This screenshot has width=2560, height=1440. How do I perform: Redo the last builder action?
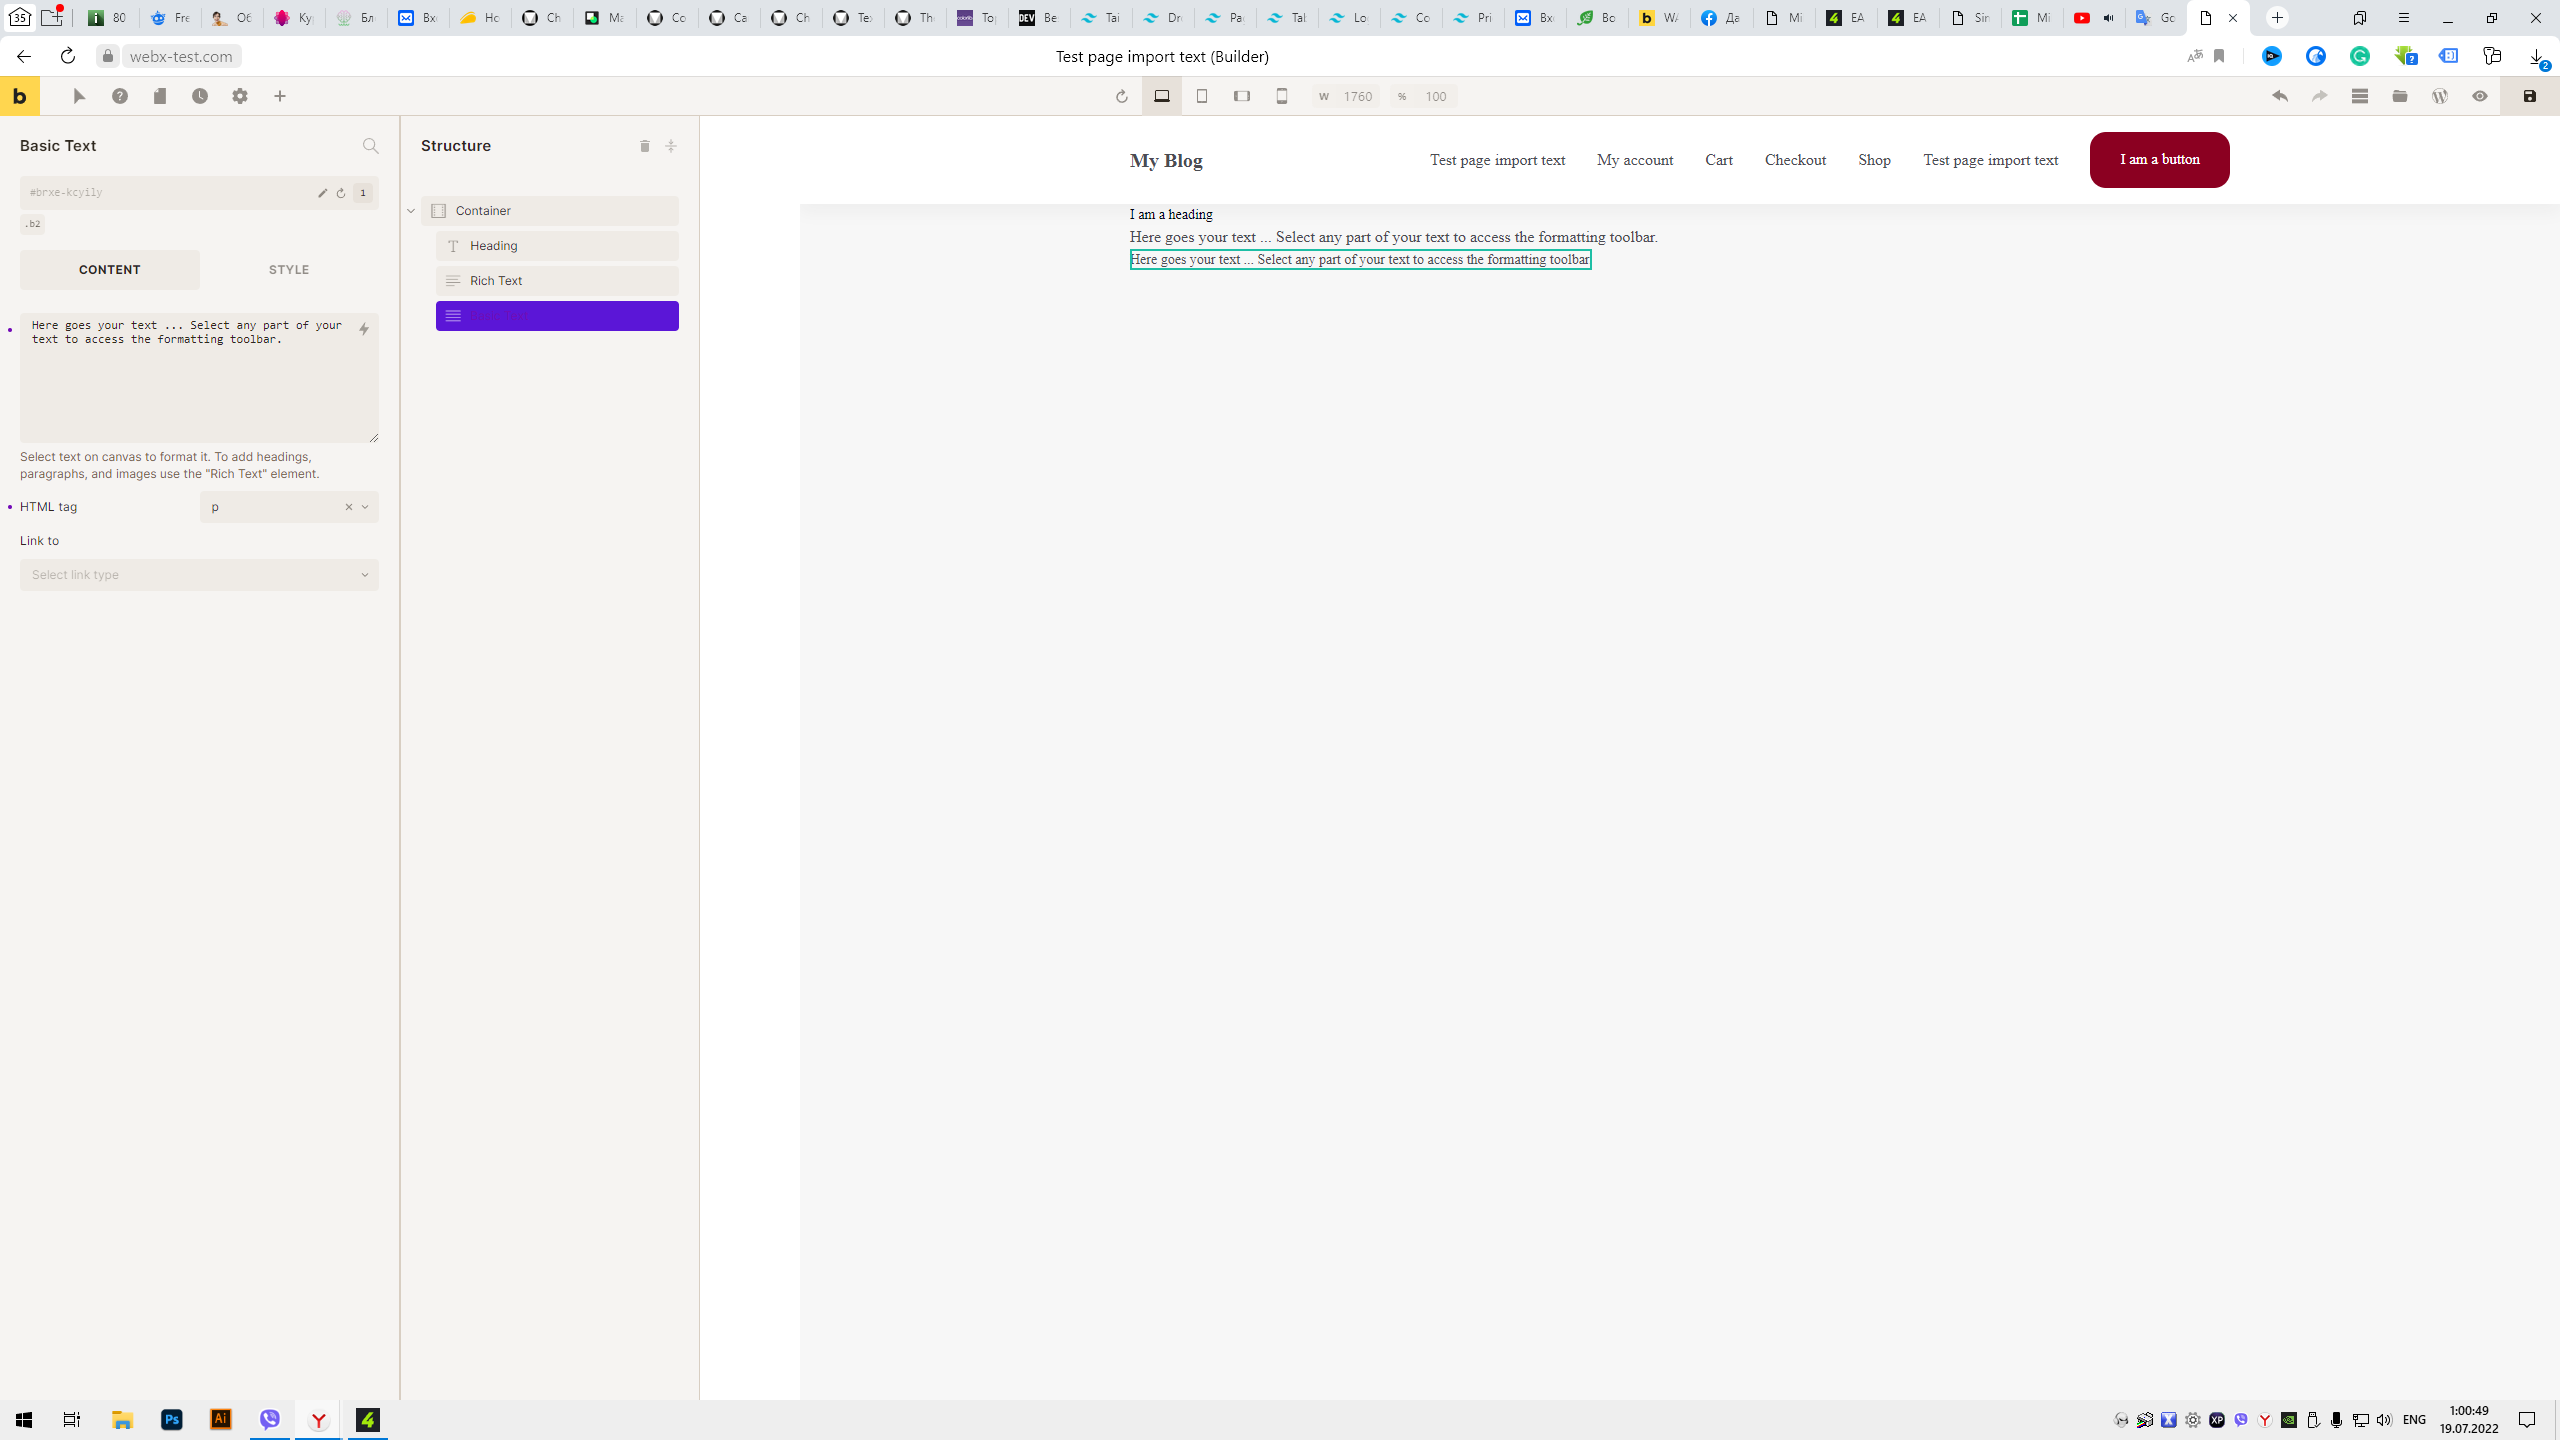(2320, 96)
